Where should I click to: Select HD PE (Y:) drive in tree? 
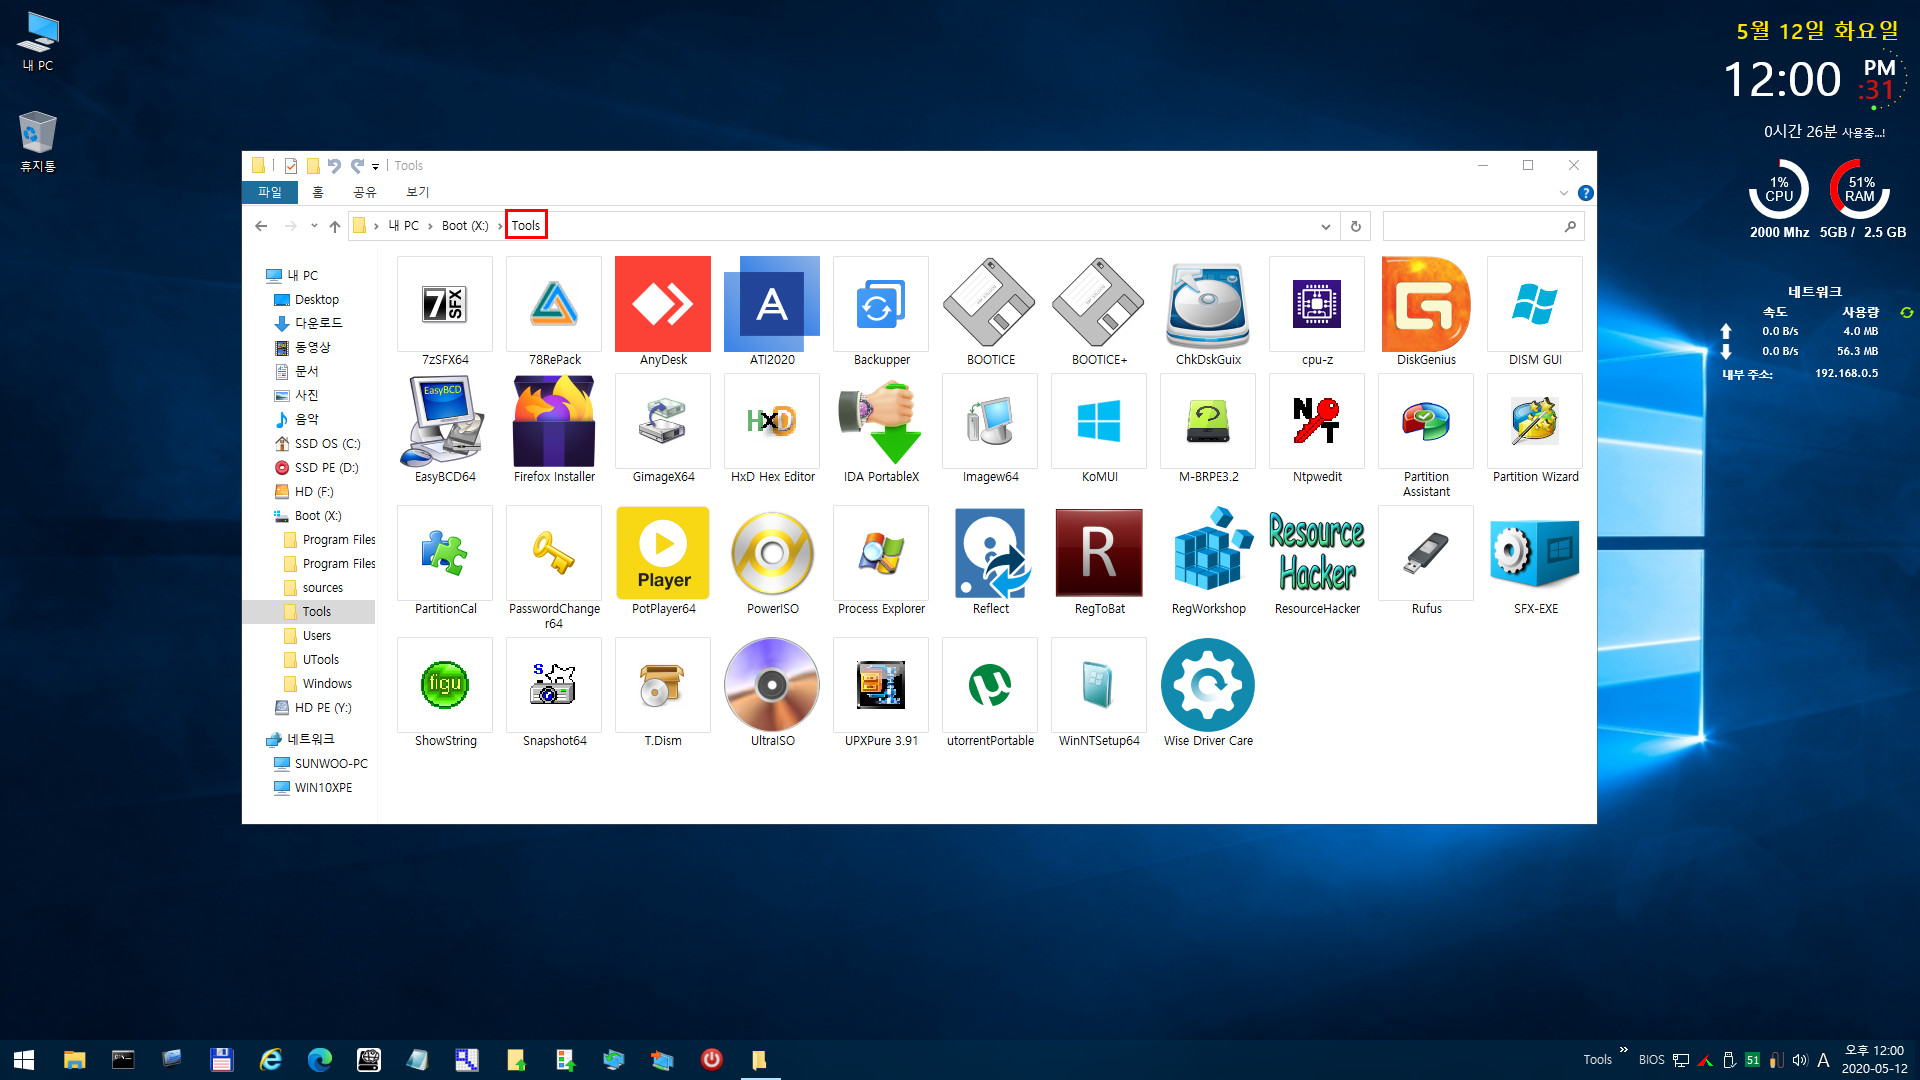point(322,708)
